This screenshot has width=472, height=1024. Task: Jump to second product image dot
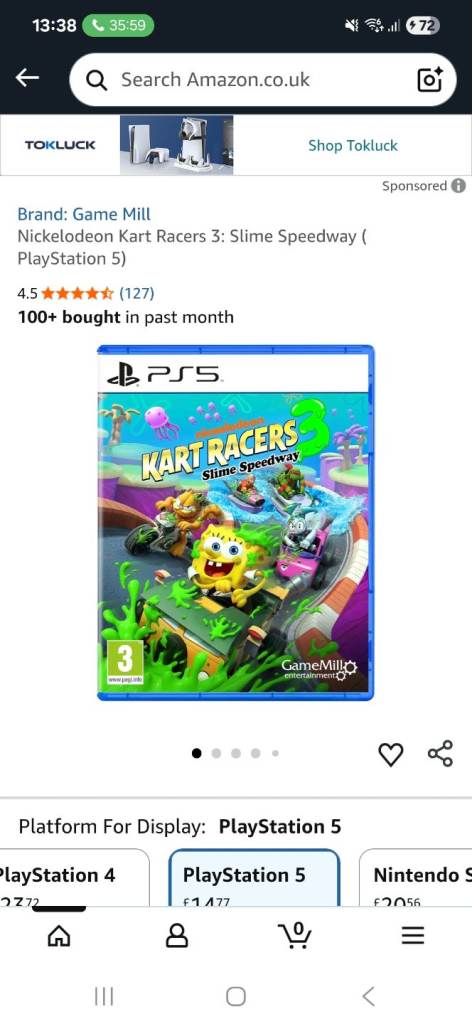(x=216, y=753)
